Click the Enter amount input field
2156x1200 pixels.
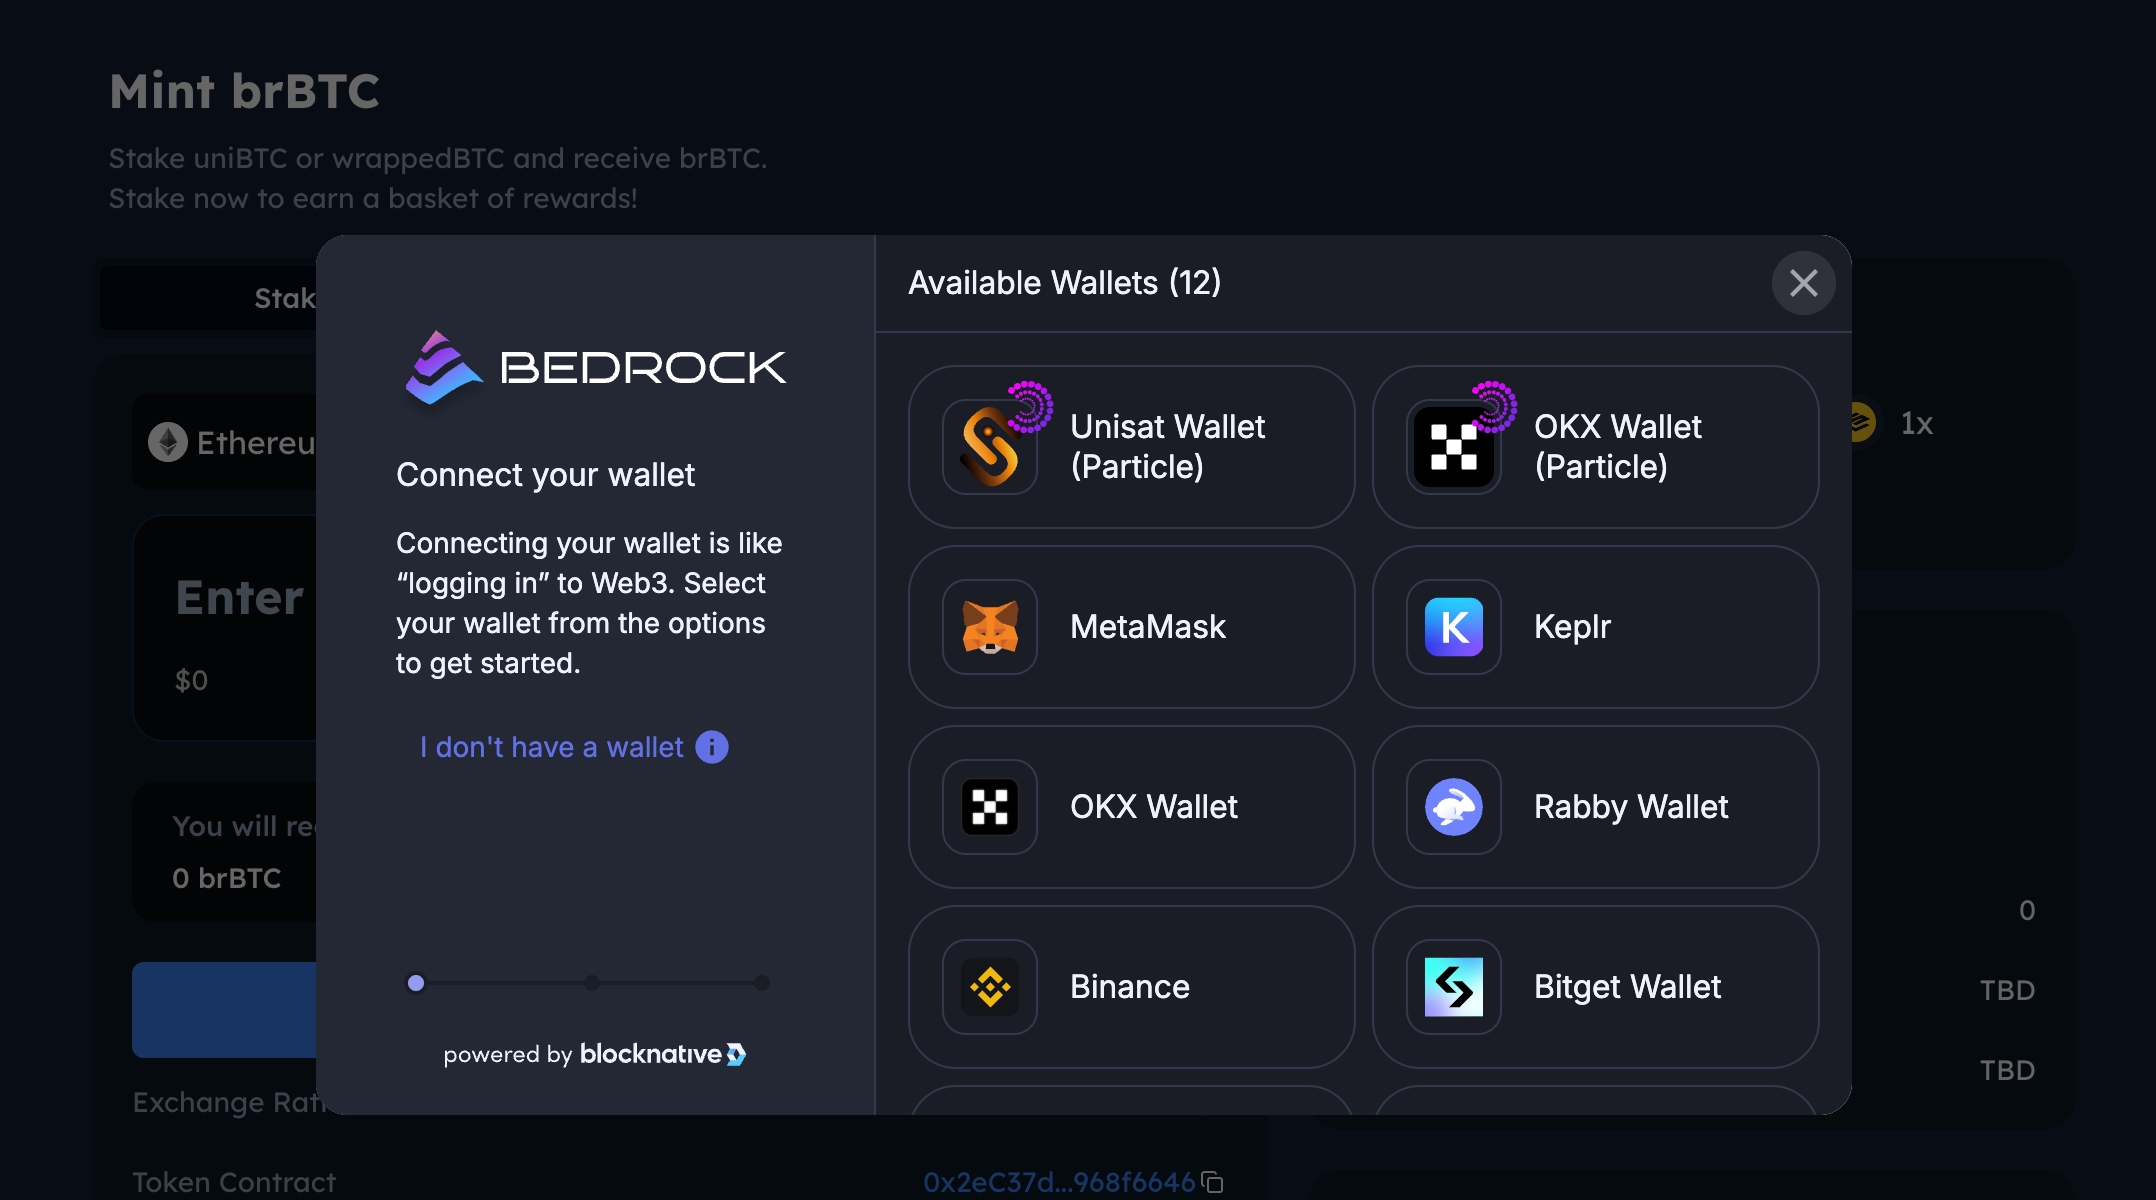pos(240,598)
